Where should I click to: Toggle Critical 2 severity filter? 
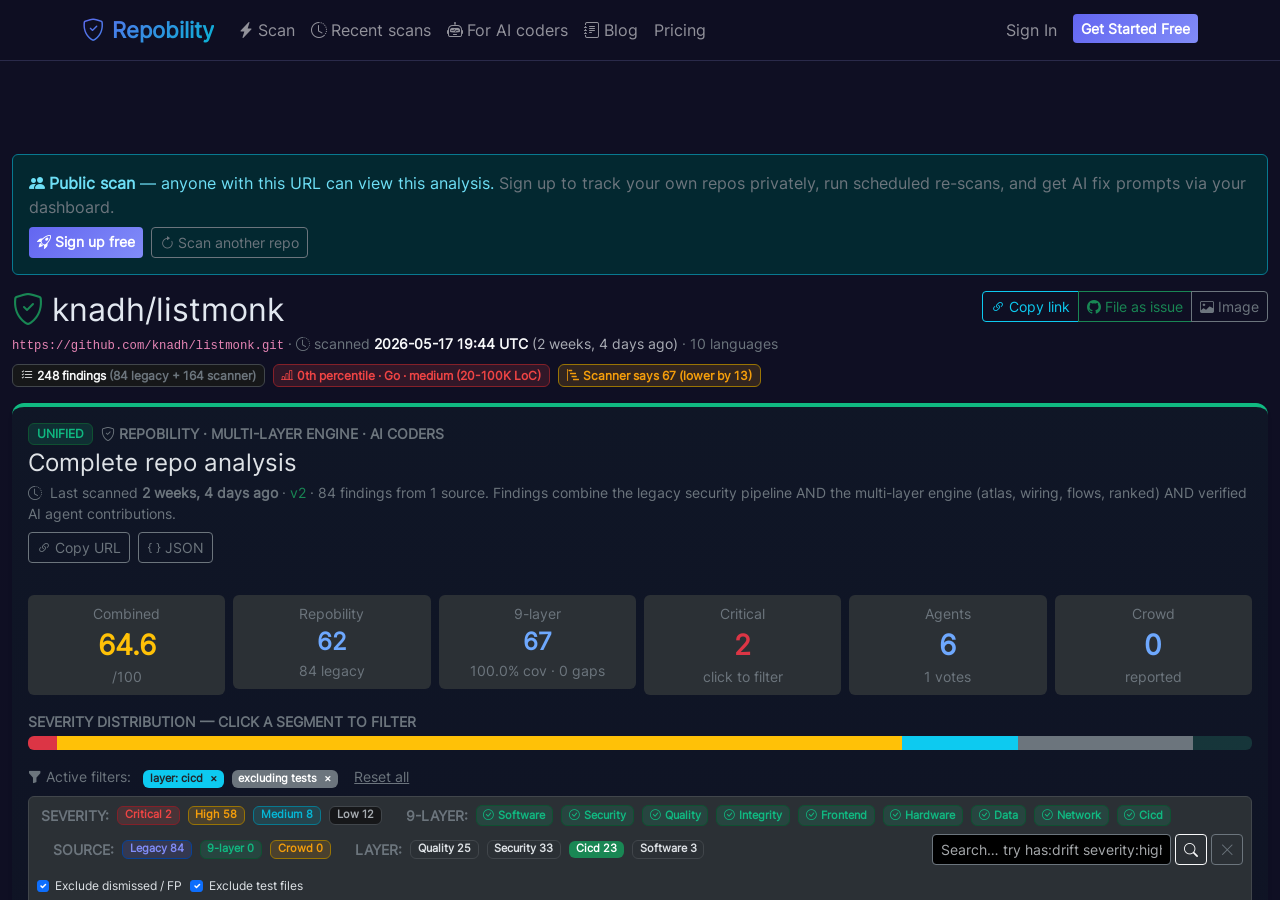[x=148, y=815]
